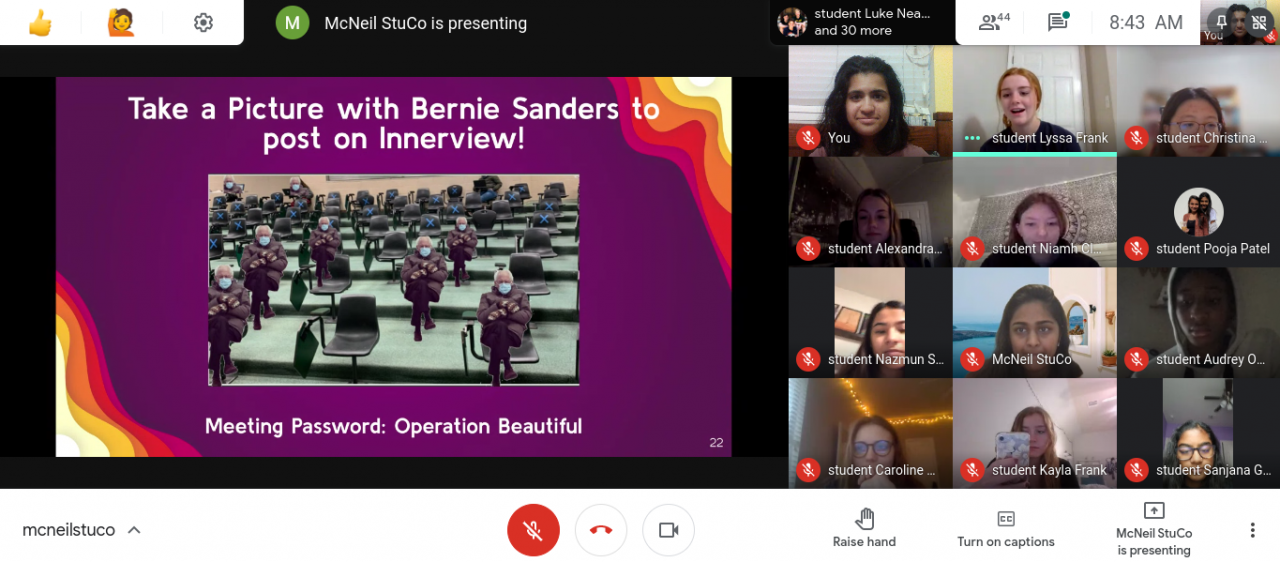Screen dimensions: 1280x562
Task: Select student Caroline's video tile
Action: click(870, 433)
